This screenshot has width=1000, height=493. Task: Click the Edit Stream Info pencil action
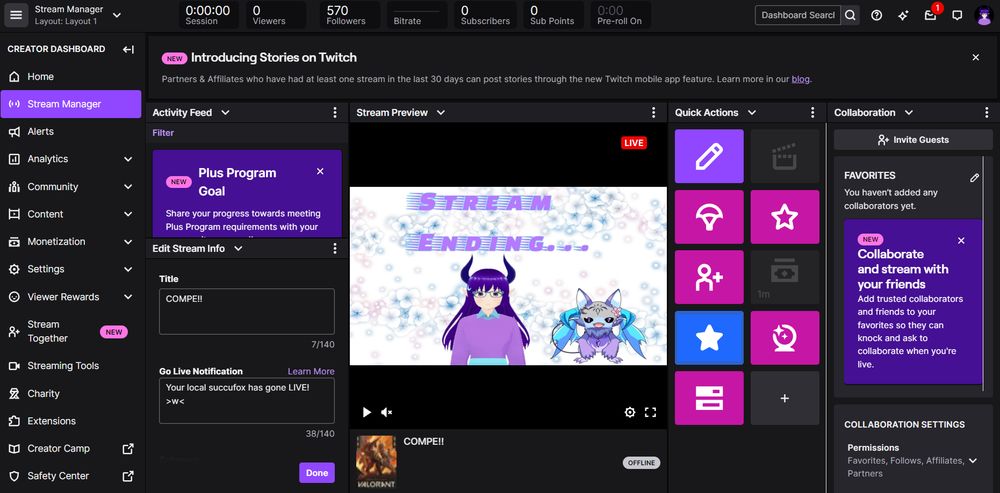pyautogui.click(x=709, y=156)
